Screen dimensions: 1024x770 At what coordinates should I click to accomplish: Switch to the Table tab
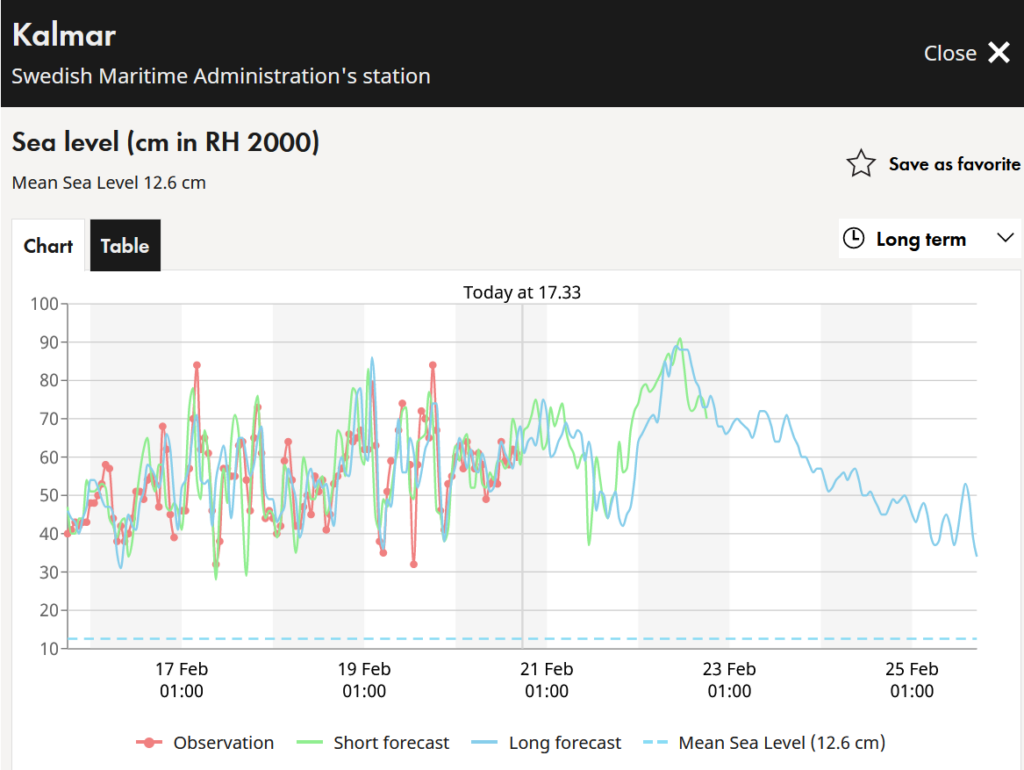point(125,246)
